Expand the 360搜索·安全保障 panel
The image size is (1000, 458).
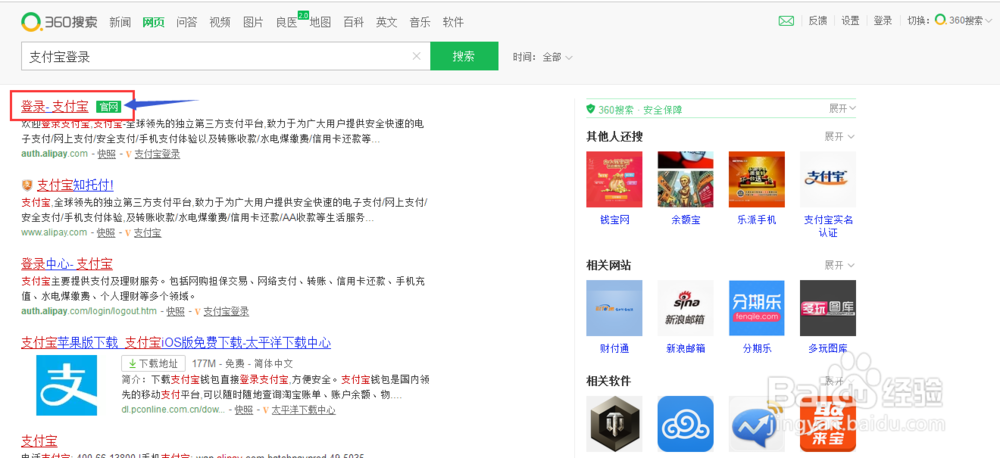tap(842, 108)
